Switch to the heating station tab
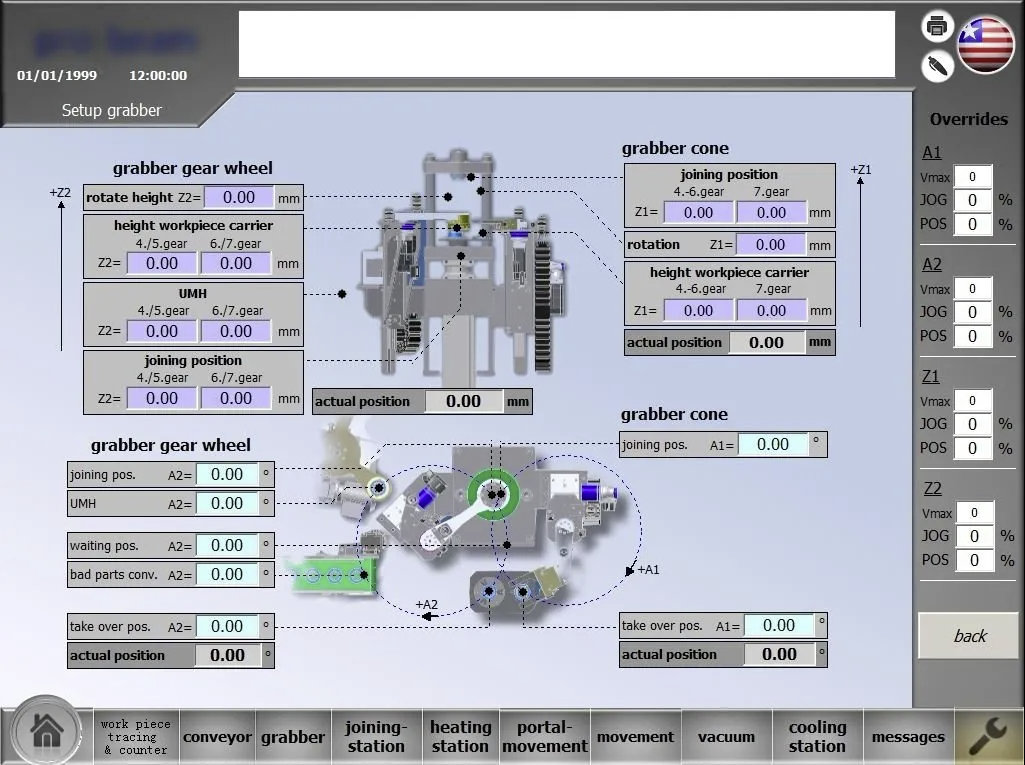 [x=460, y=737]
